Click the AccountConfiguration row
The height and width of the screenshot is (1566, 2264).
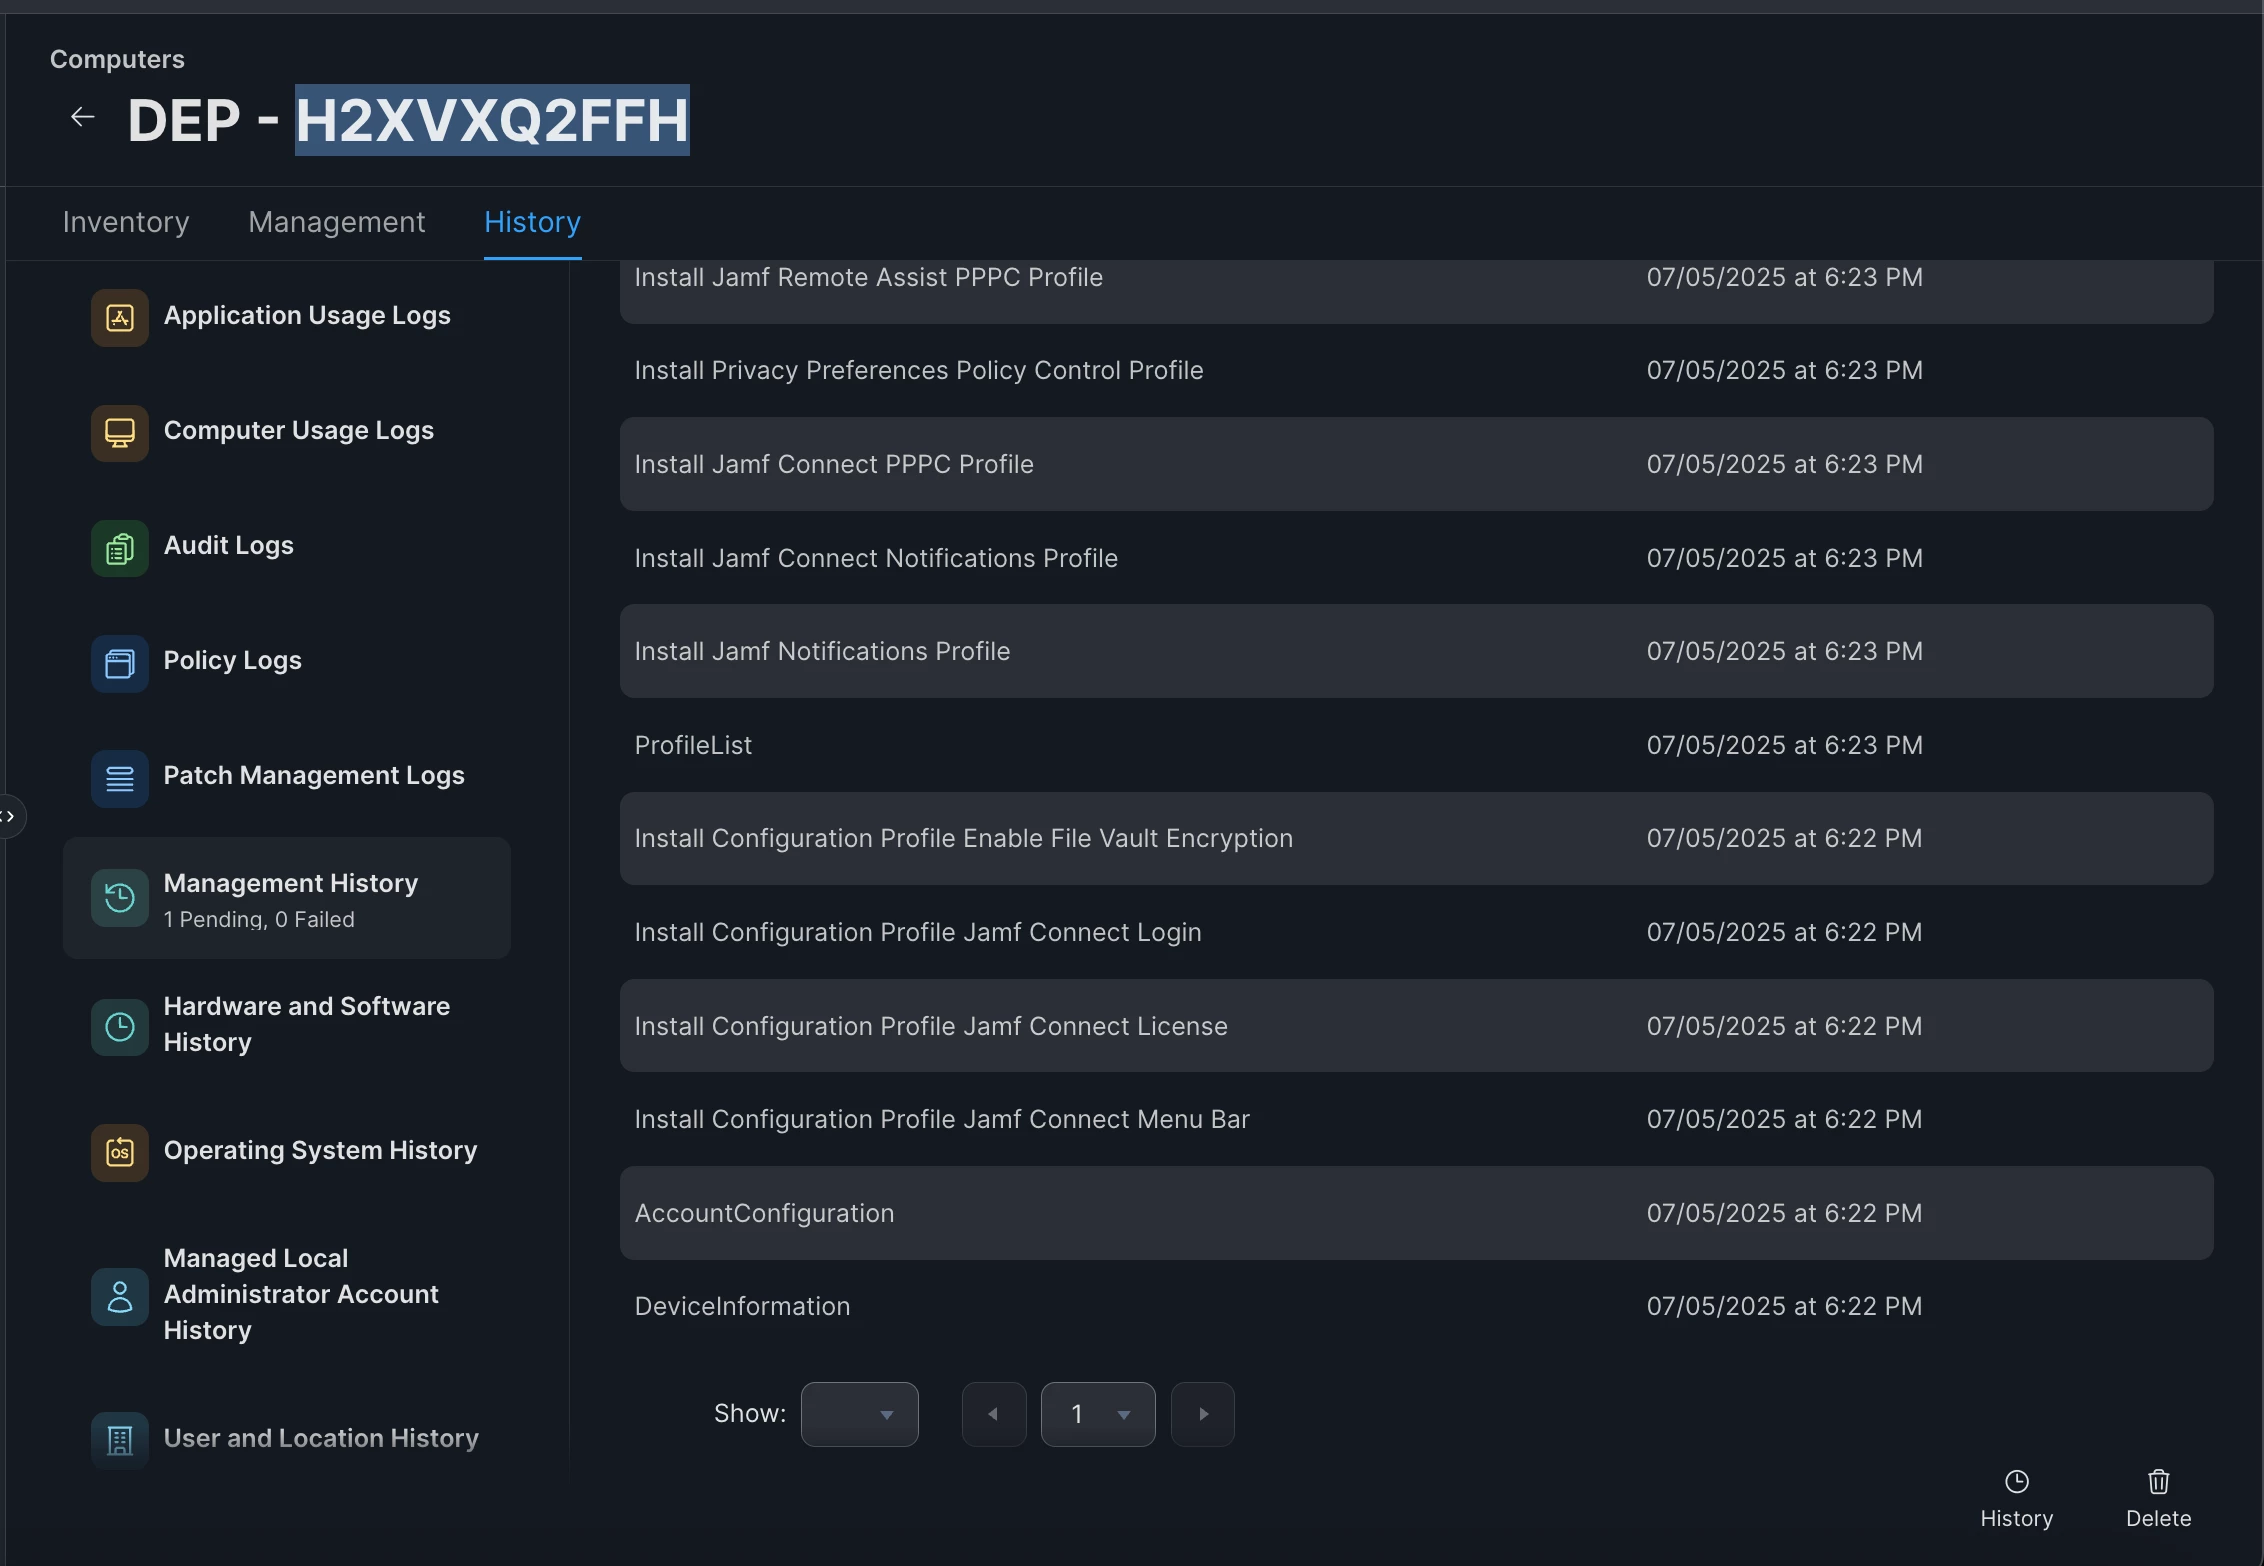1416,1214
